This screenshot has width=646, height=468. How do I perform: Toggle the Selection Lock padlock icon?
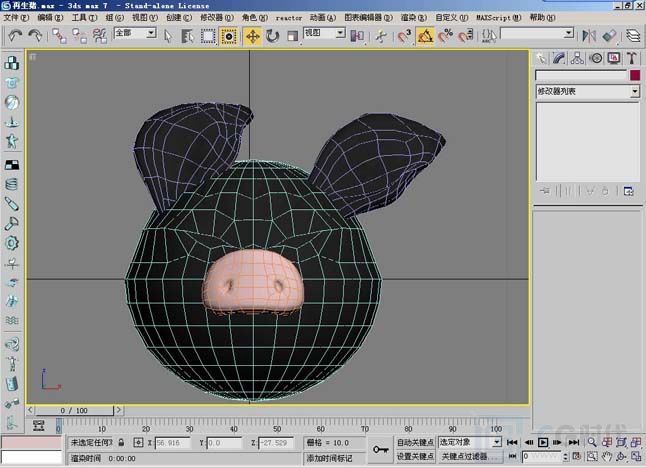pyautogui.click(x=121, y=442)
